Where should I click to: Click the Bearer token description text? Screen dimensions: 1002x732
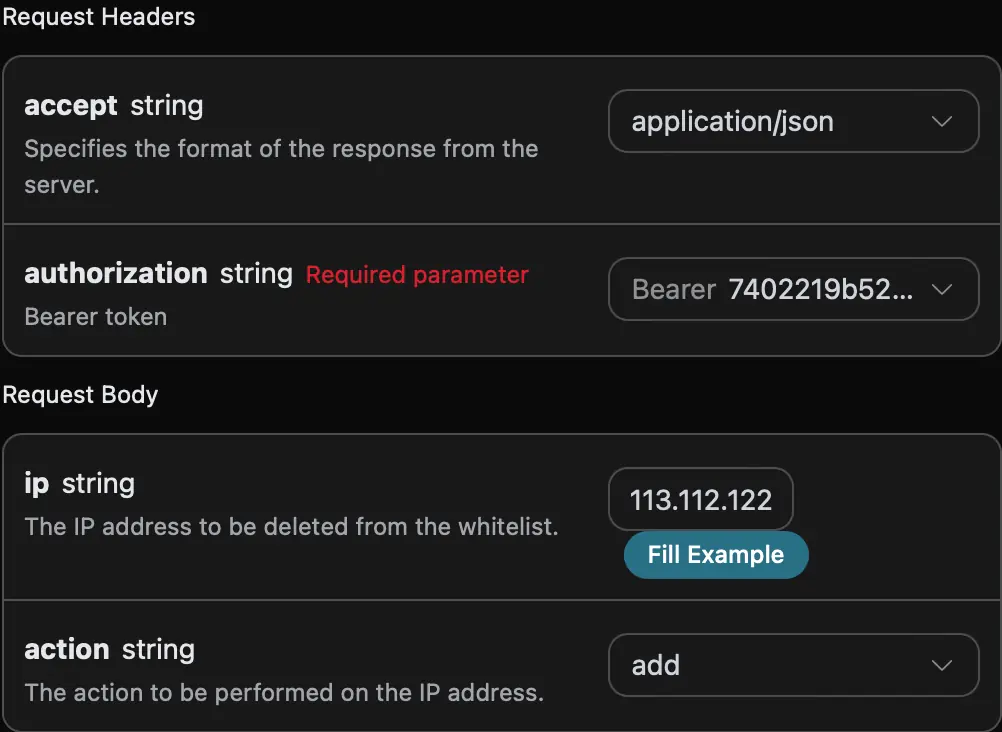pos(95,317)
